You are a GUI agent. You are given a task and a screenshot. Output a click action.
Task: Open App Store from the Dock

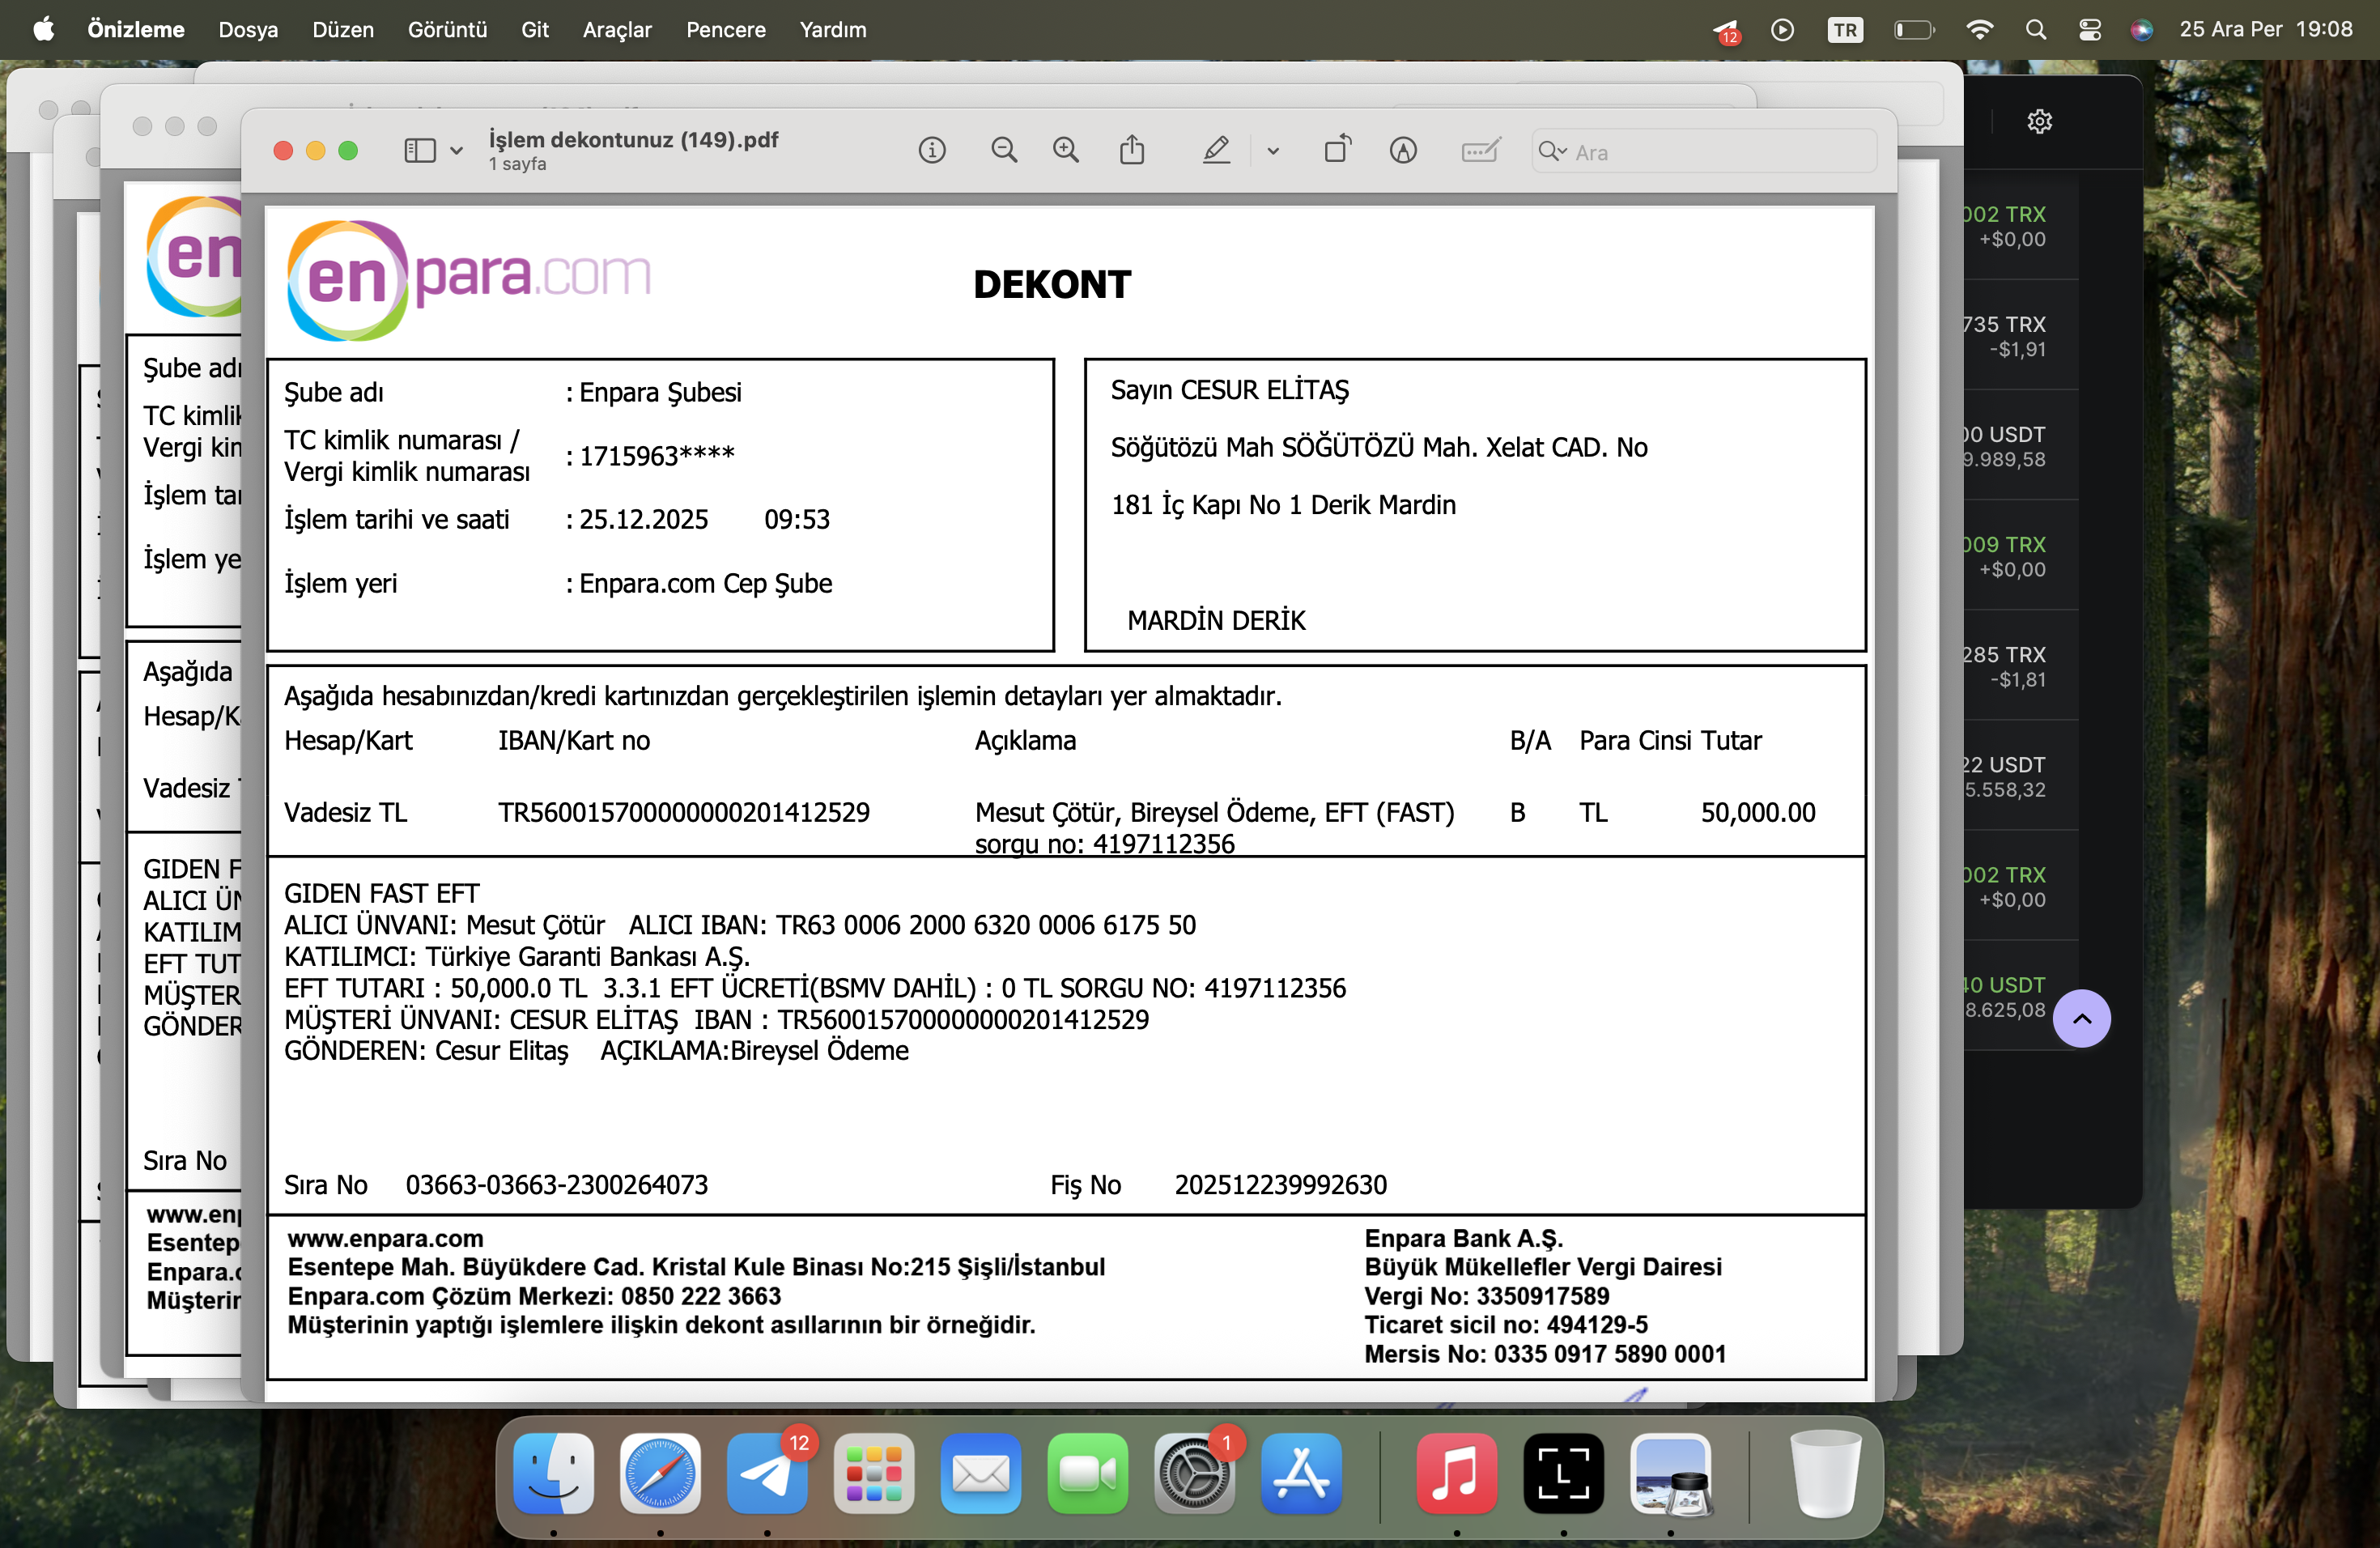[1302, 1473]
